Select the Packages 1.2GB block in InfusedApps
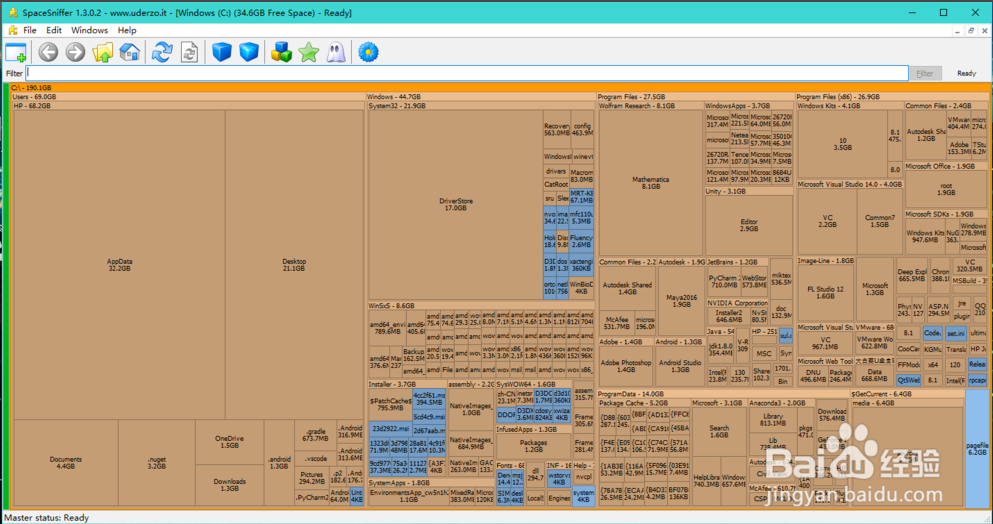Viewport: 993px width, 524px height. point(533,446)
